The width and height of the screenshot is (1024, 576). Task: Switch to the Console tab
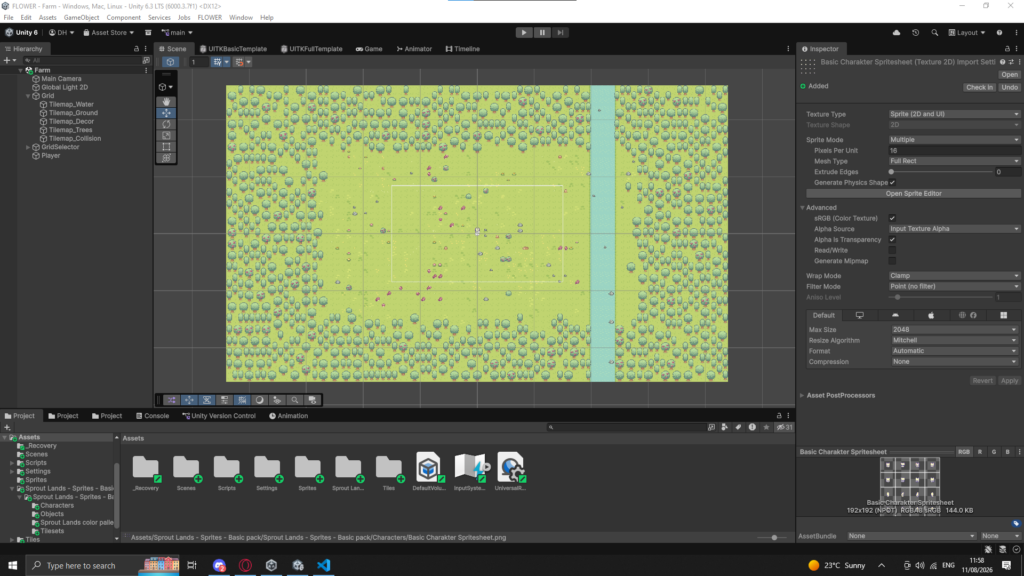point(152,416)
